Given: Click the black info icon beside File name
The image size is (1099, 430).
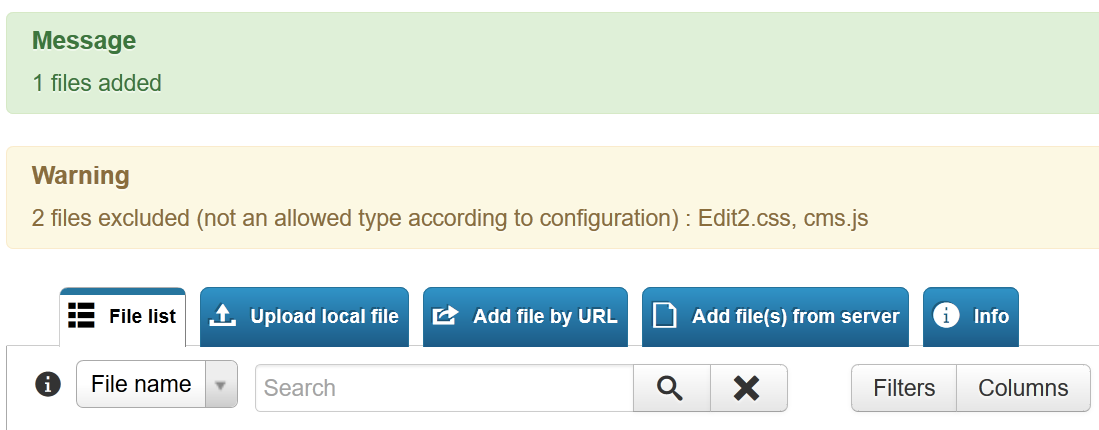Looking at the screenshot, I should pos(48,384).
